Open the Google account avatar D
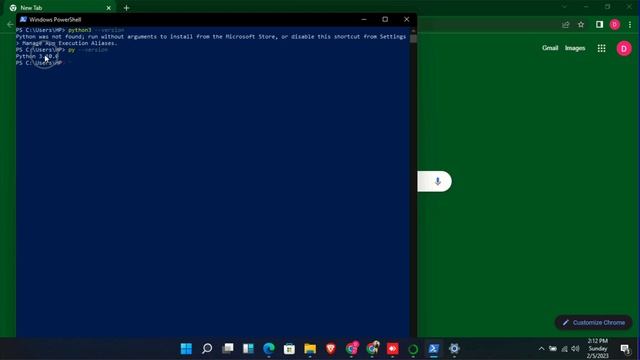This screenshot has width=640, height=360. click(624, 49)
